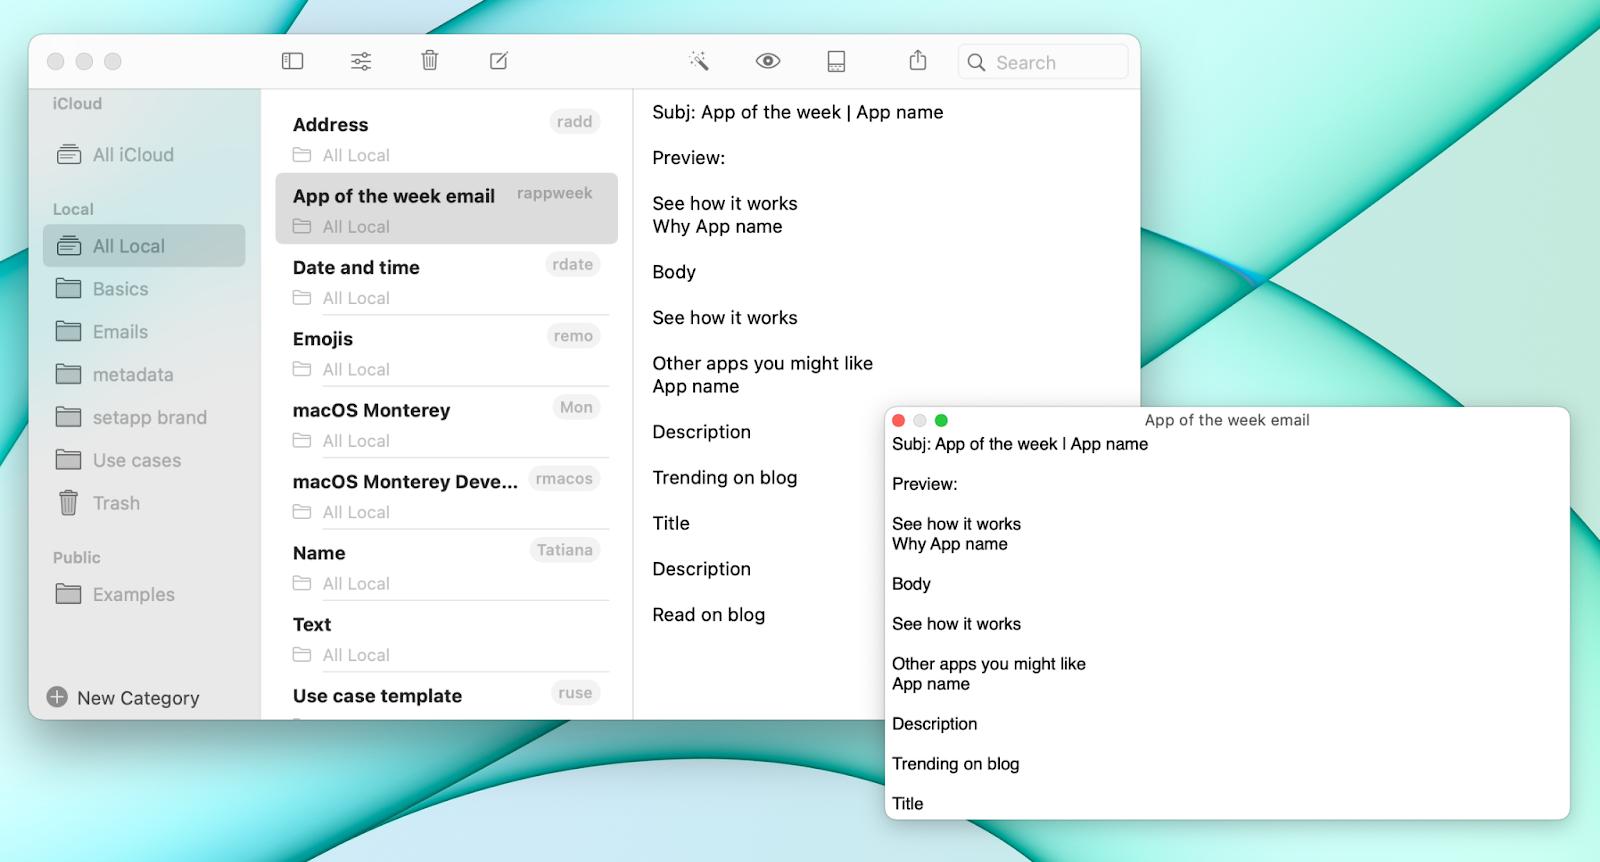The height and width of the screenshot is (862, 1600).
Task: Toggle the eye preview icon
Action: (x=768, y=61)
